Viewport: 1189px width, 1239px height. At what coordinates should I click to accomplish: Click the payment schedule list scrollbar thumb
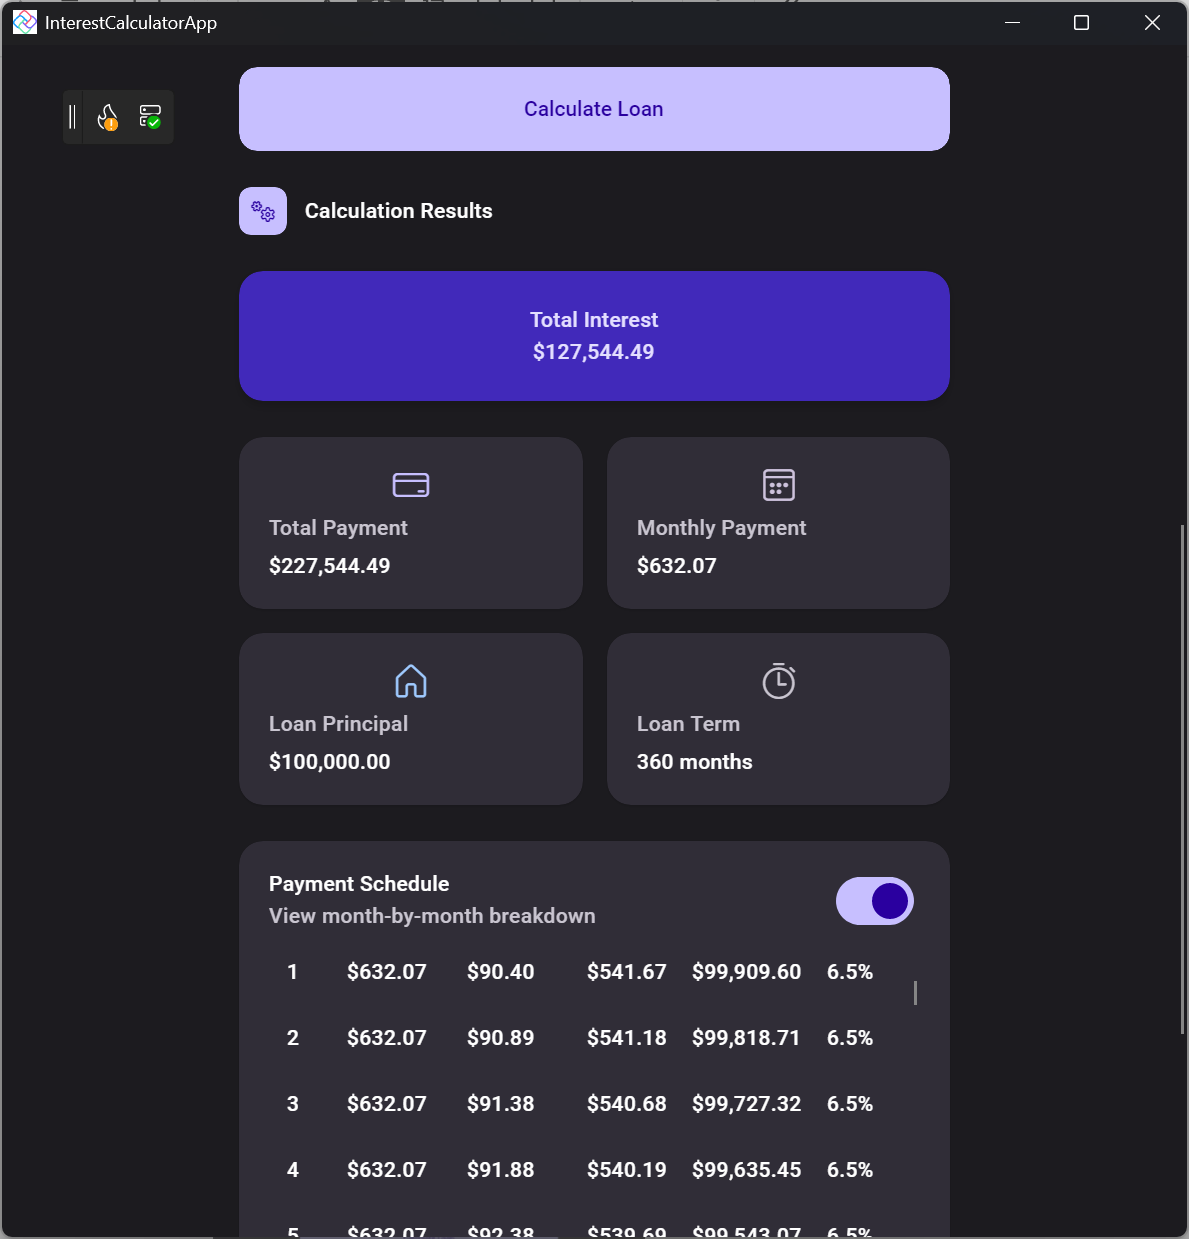(915, 993)
